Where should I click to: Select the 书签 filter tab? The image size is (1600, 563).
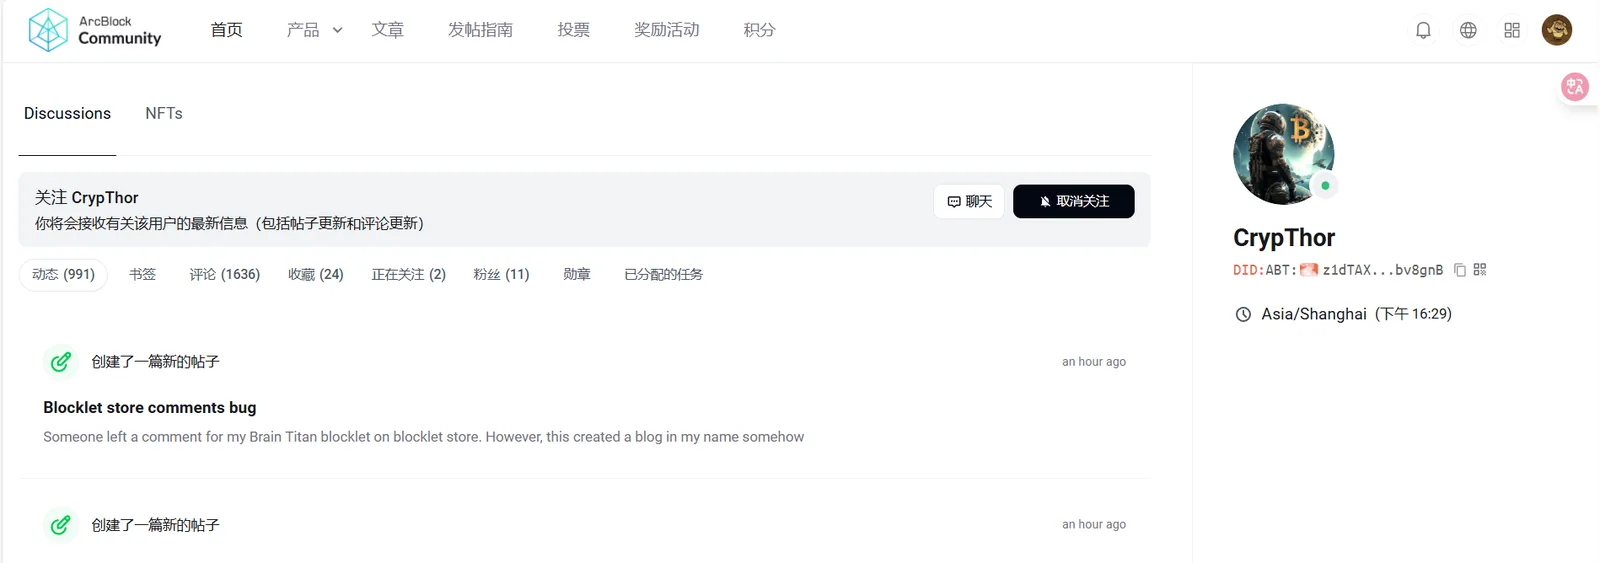pyautogui.click(x=143, y=274)
